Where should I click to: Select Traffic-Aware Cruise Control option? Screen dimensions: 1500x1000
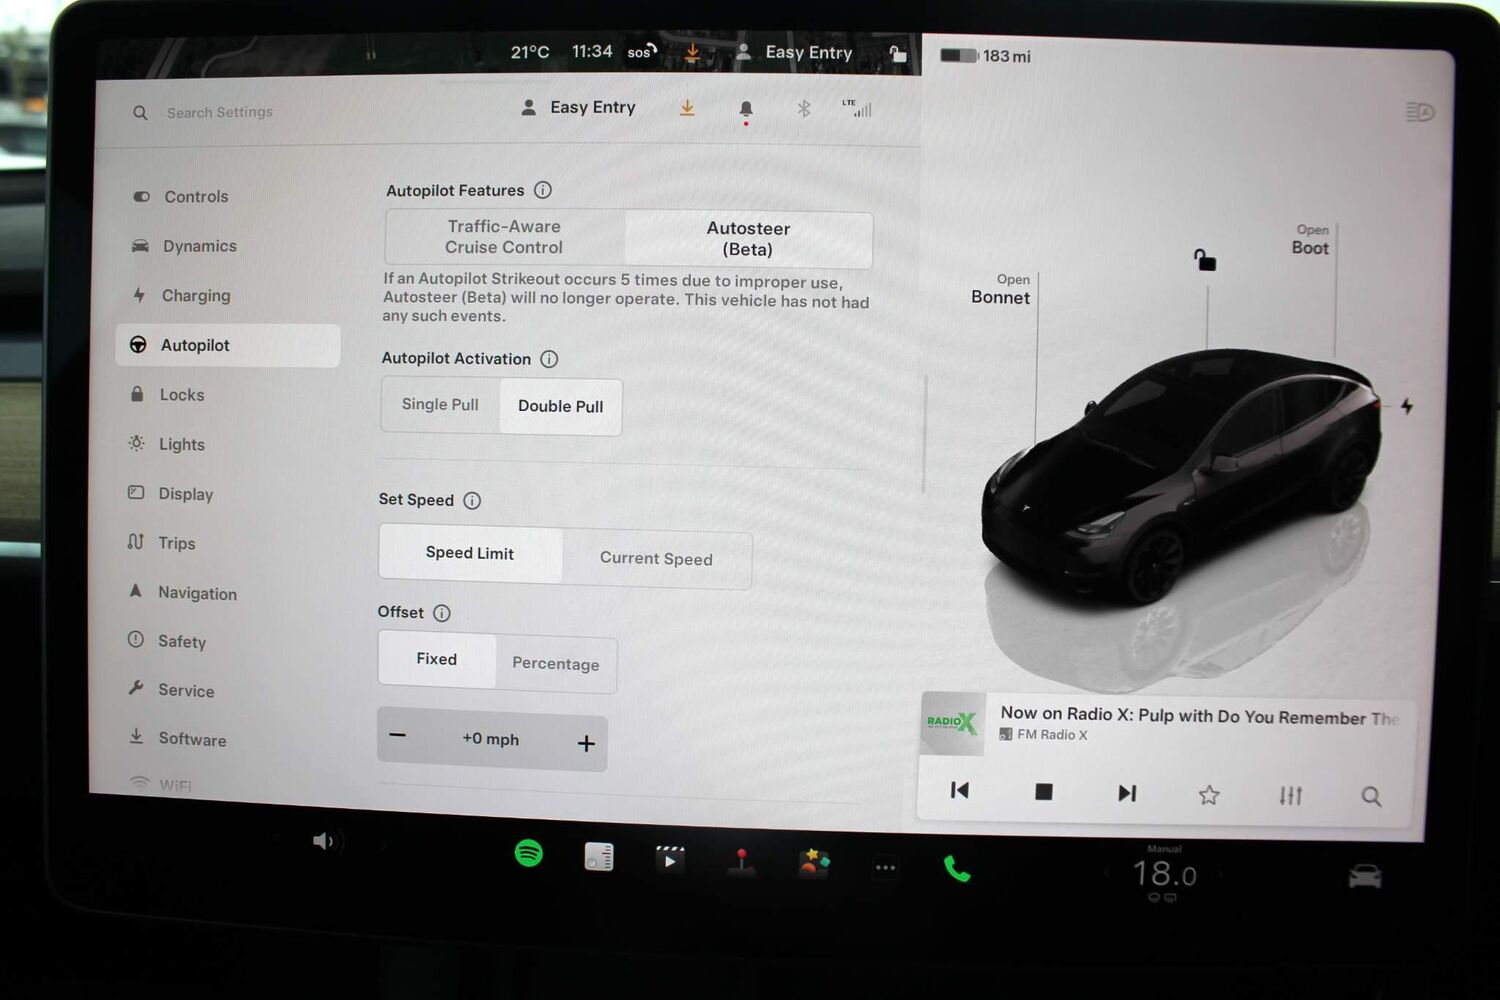[504, 237]
